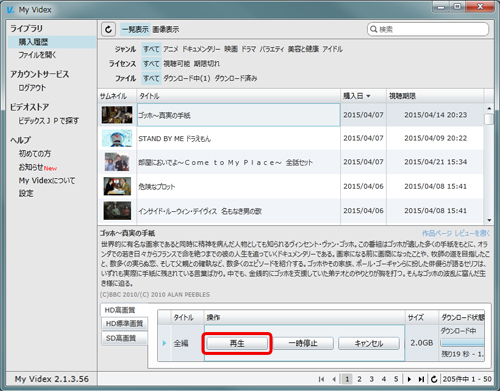Filter license by 視聴可能
The width and height of the screenshot is (500, 391).
pyautogui.click(x=177, y=63)
